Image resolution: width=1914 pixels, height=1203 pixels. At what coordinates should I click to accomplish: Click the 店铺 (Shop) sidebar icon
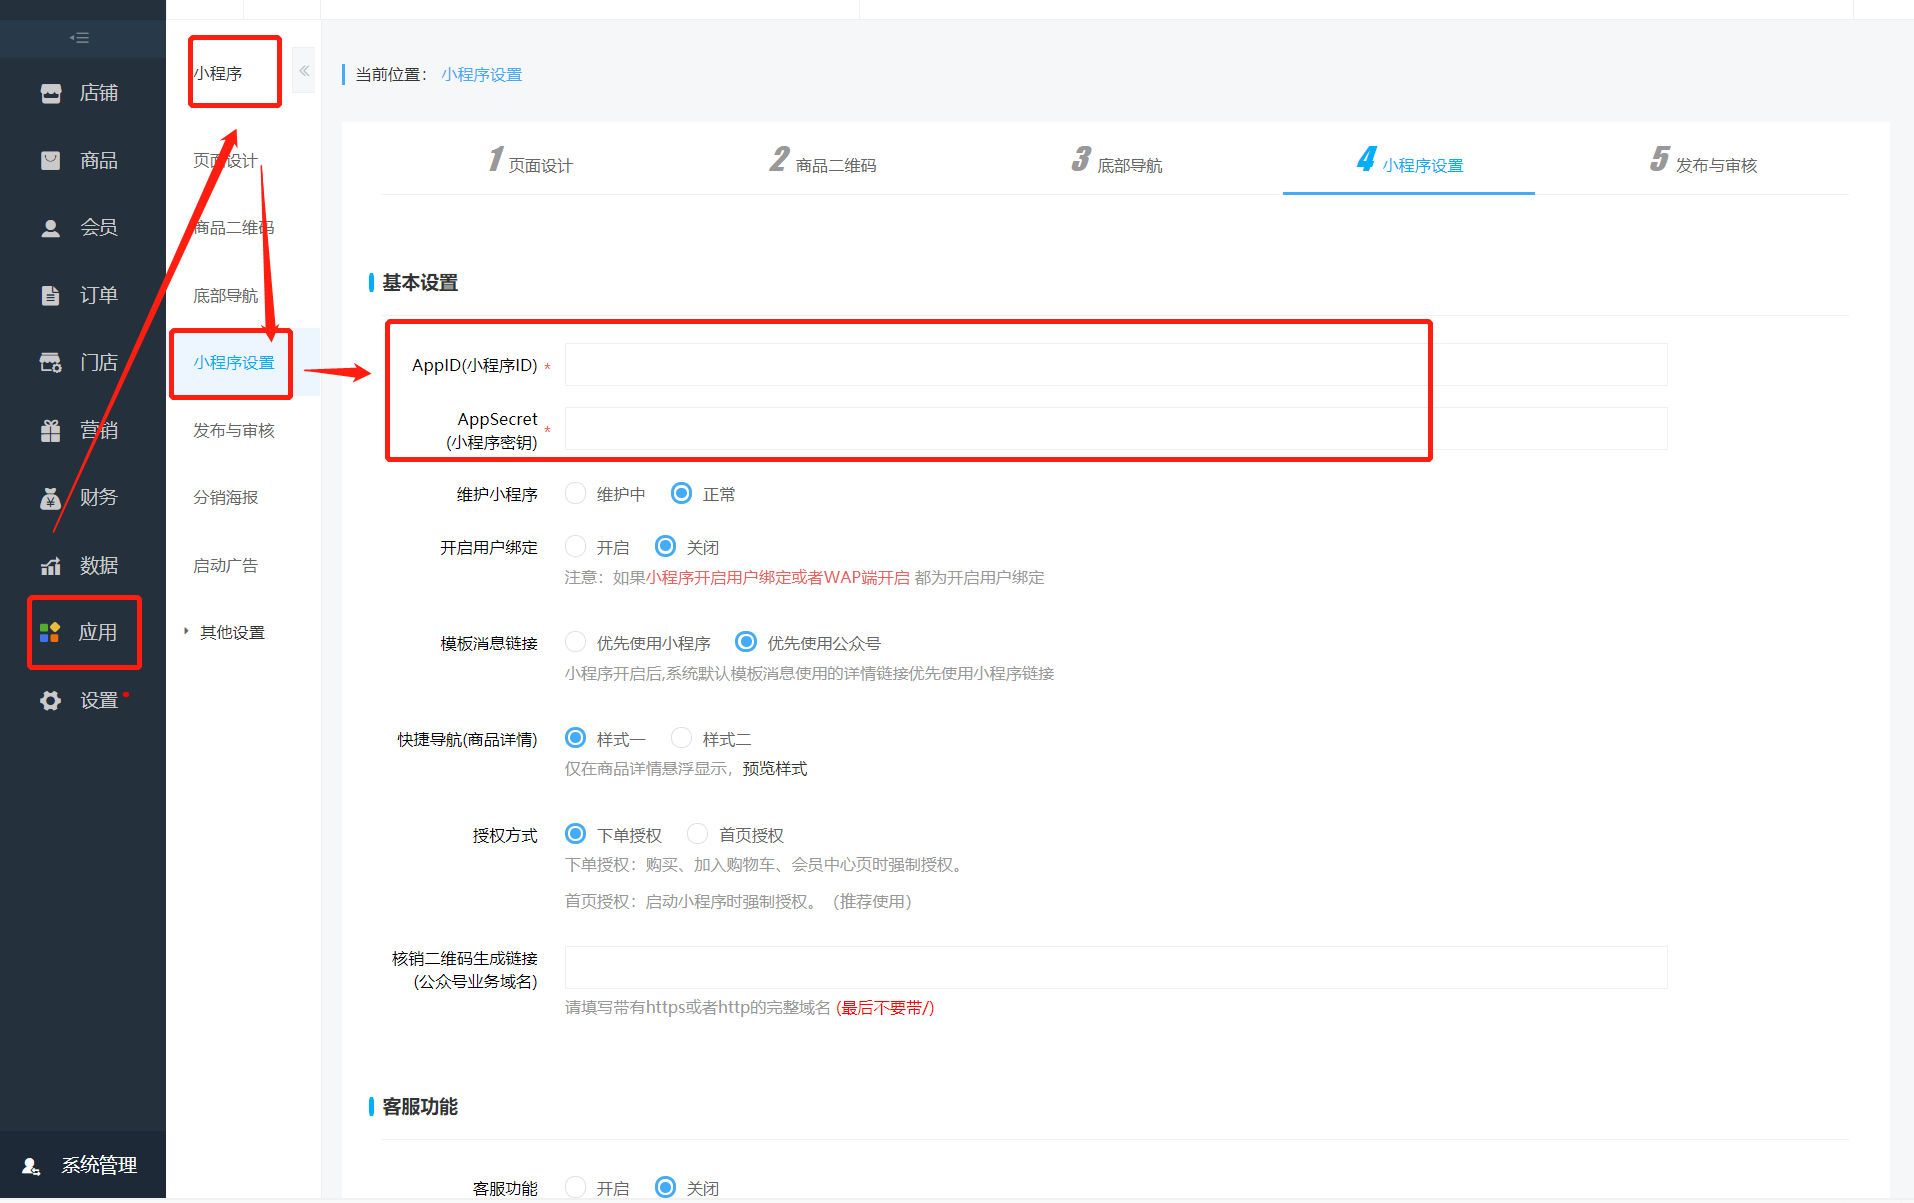pos(51,94)
